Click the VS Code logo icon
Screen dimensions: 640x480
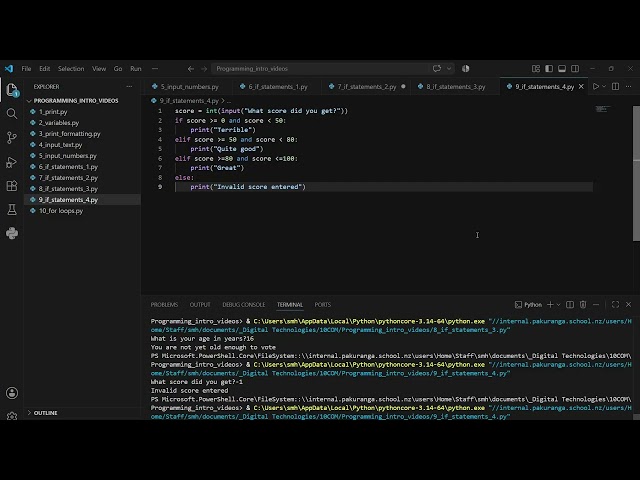tap(9, 69)
